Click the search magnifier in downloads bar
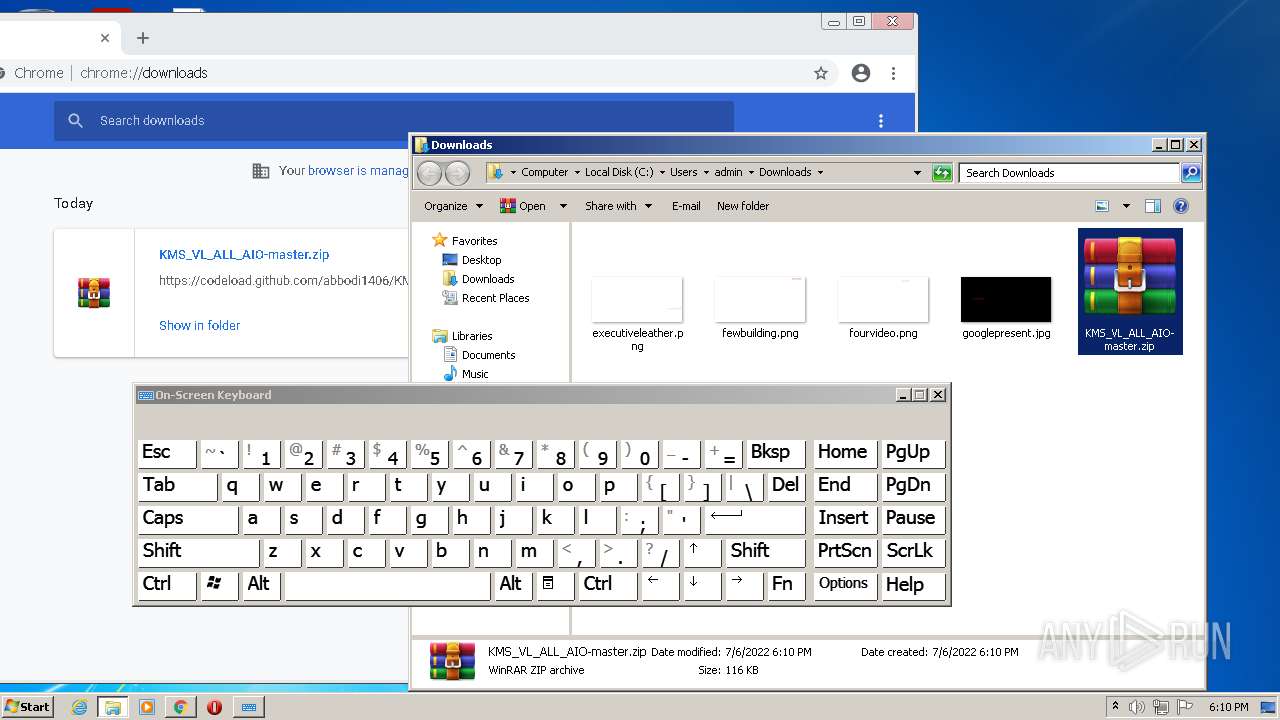Screen dimensions: 1280x720 (76, 121)
